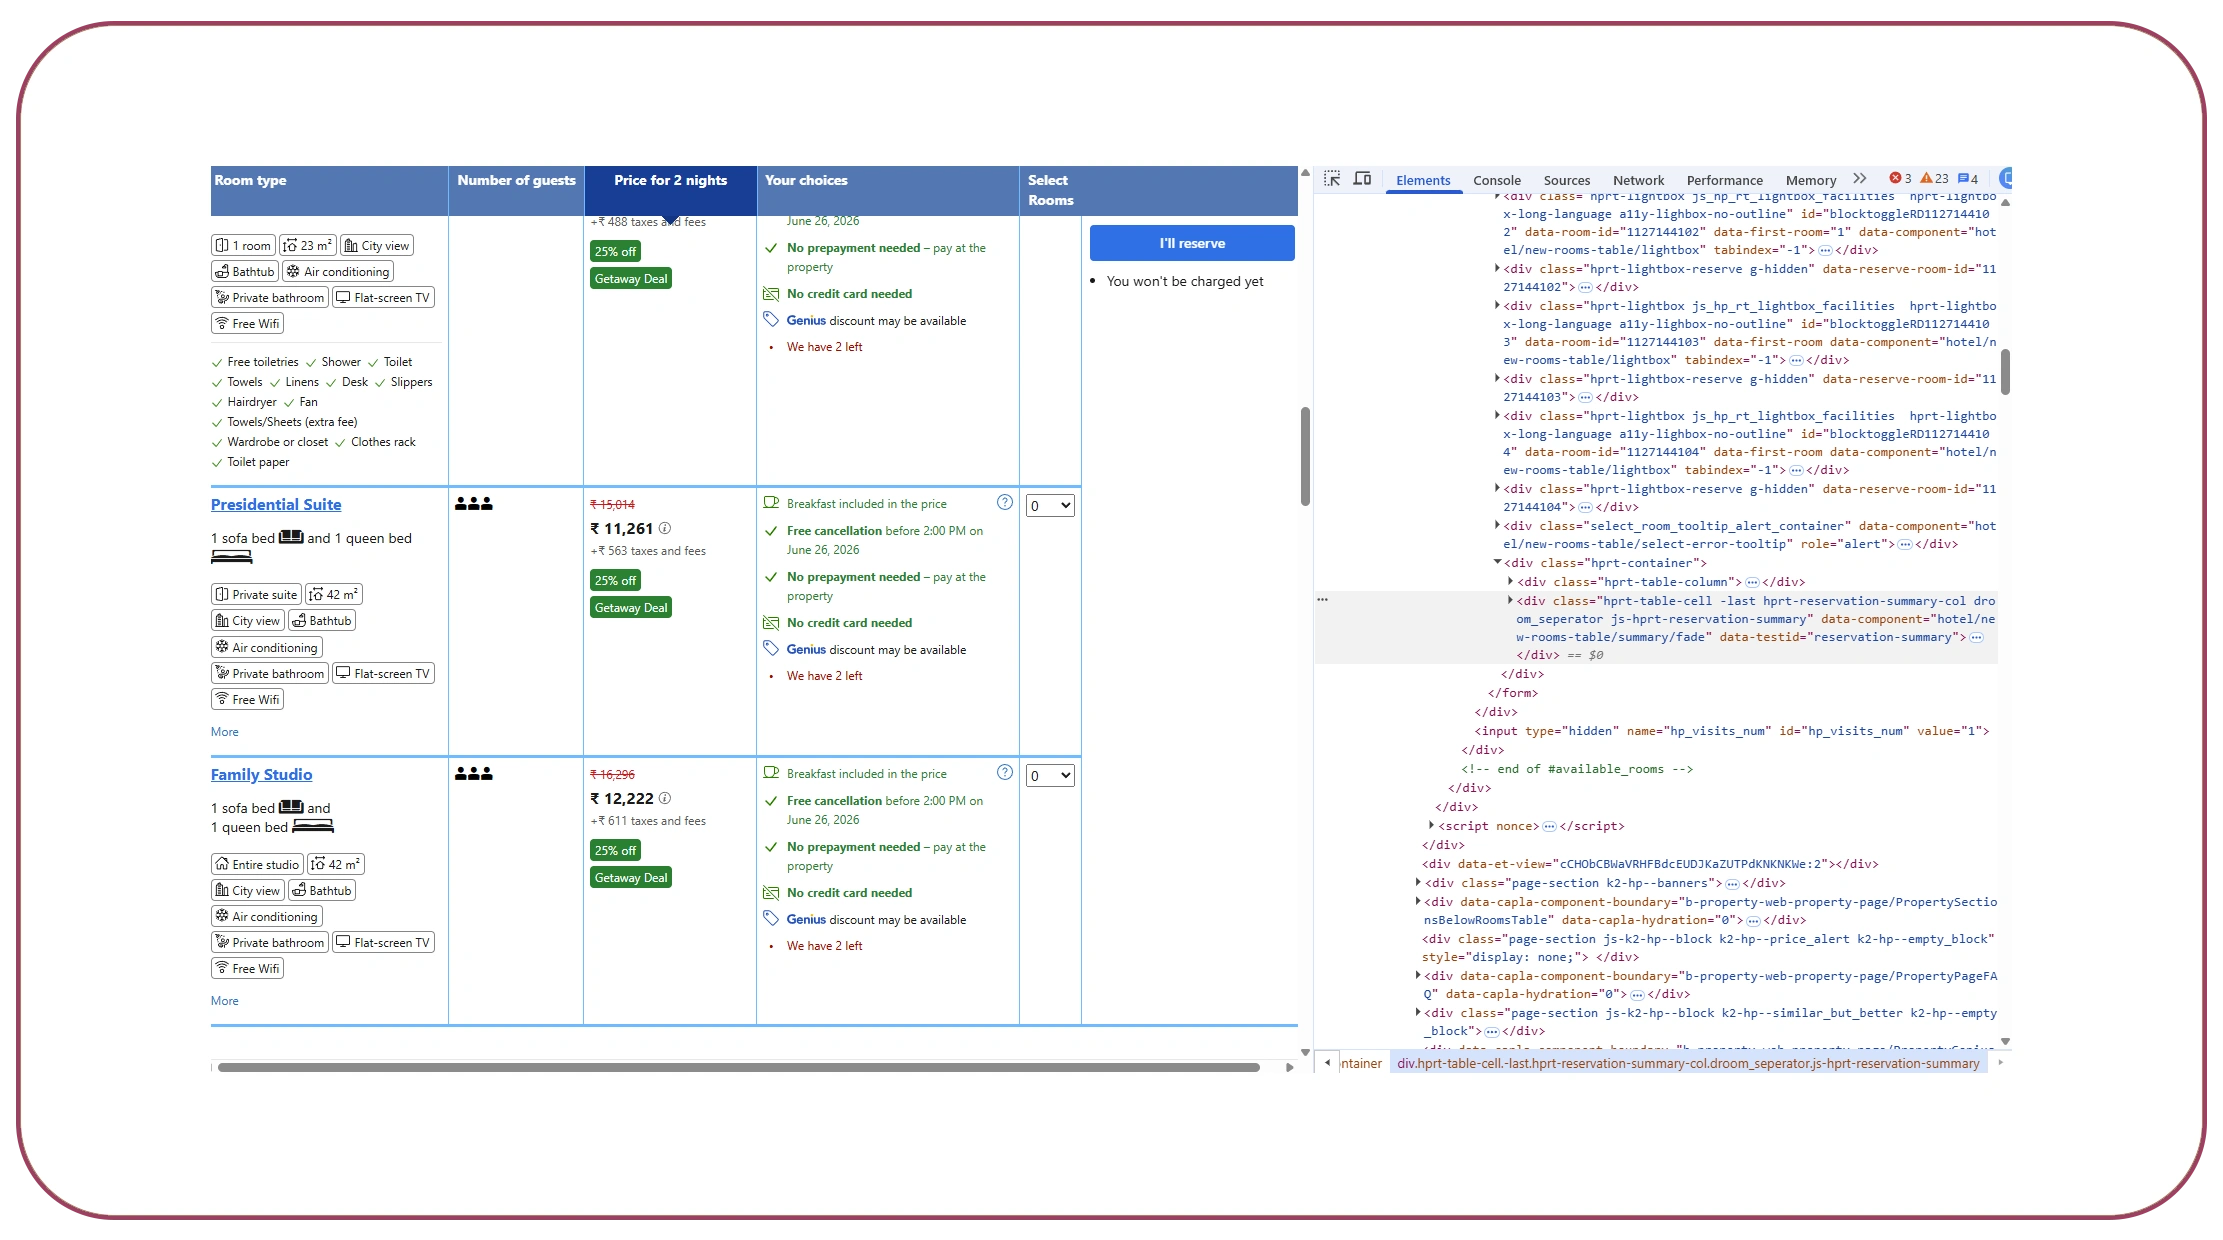This screenshot has height=1240, width=2223.
Task: Click the breakfast cup icon in Presidential Suite row
Action: 771,503
